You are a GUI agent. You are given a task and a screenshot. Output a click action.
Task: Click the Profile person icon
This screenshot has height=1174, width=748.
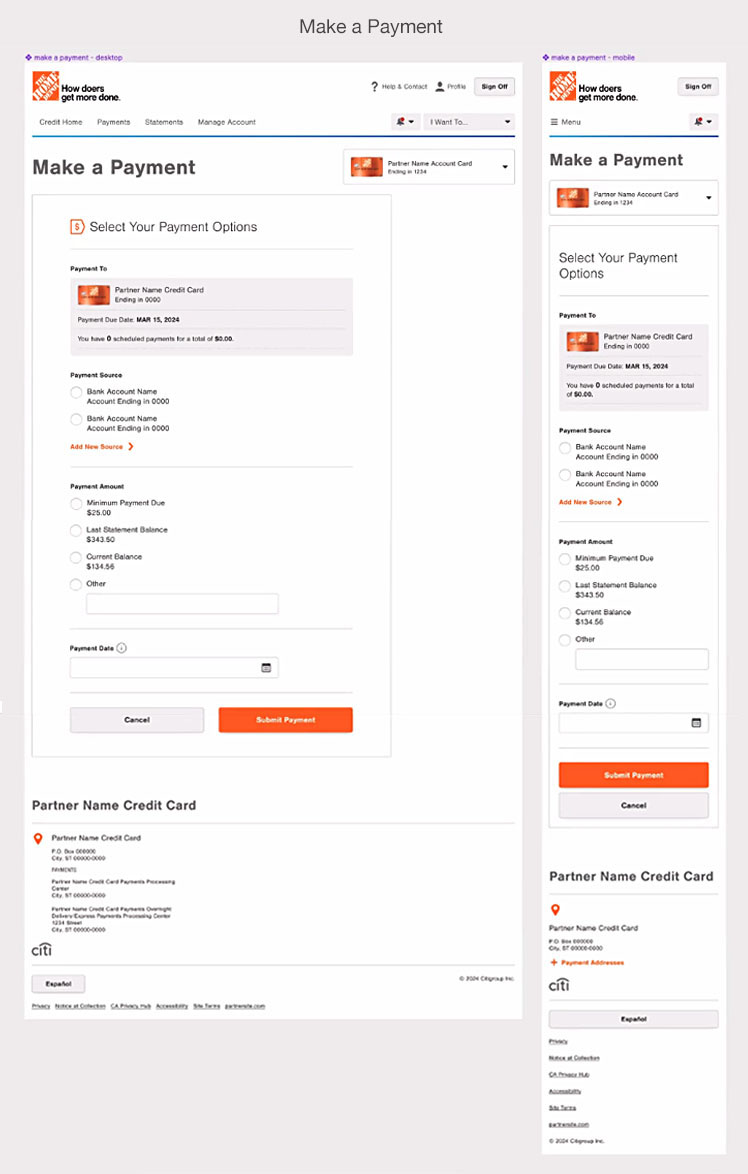coord(440,87)
